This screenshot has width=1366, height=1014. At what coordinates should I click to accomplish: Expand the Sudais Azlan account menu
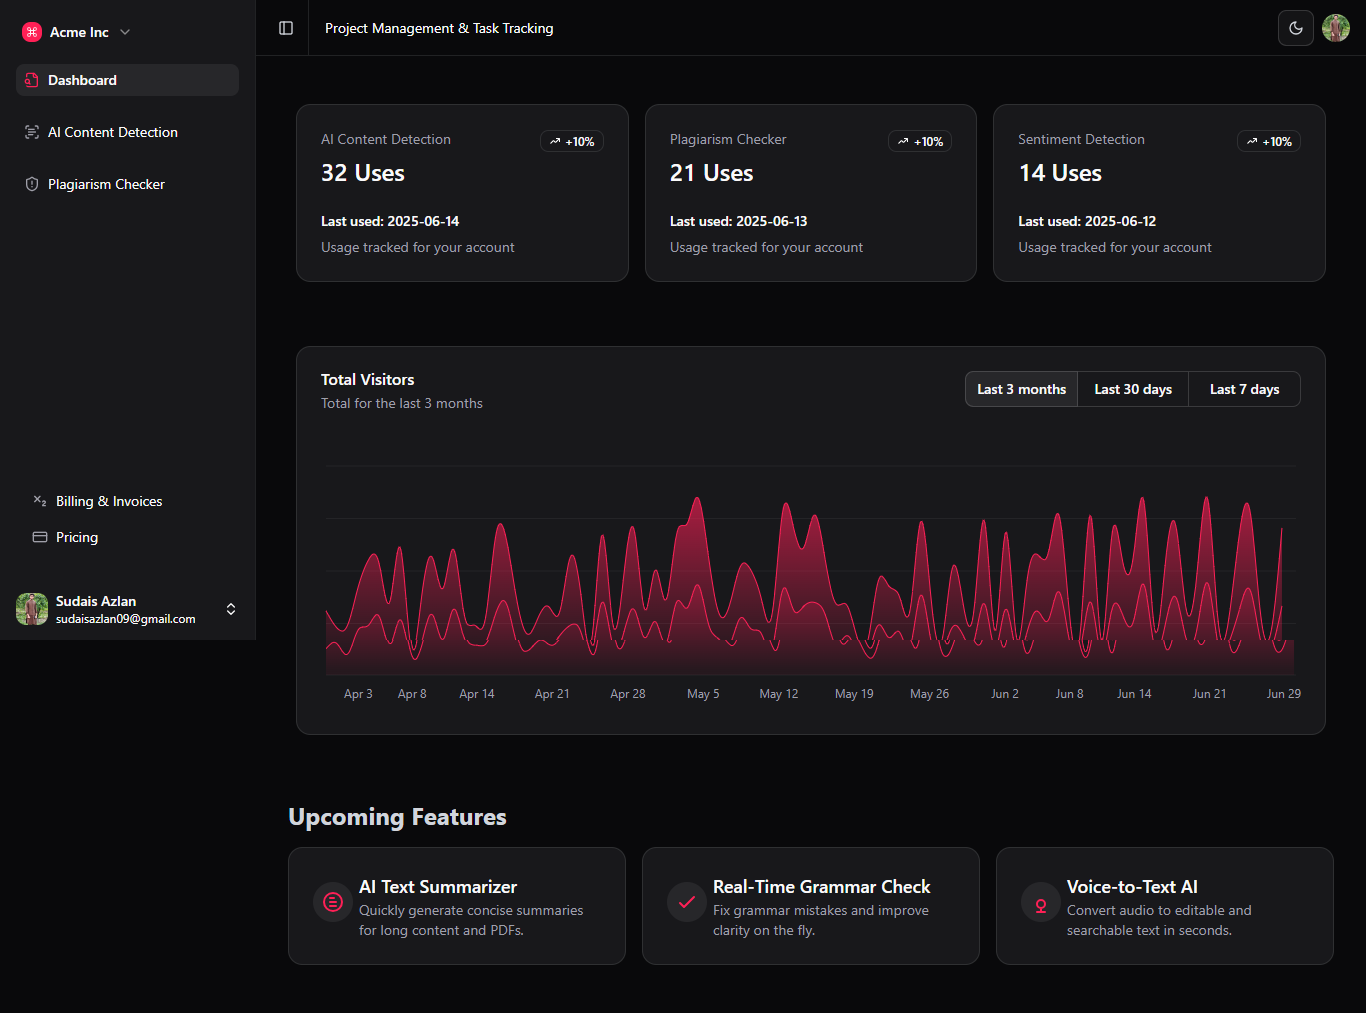(x=231, y=609)
